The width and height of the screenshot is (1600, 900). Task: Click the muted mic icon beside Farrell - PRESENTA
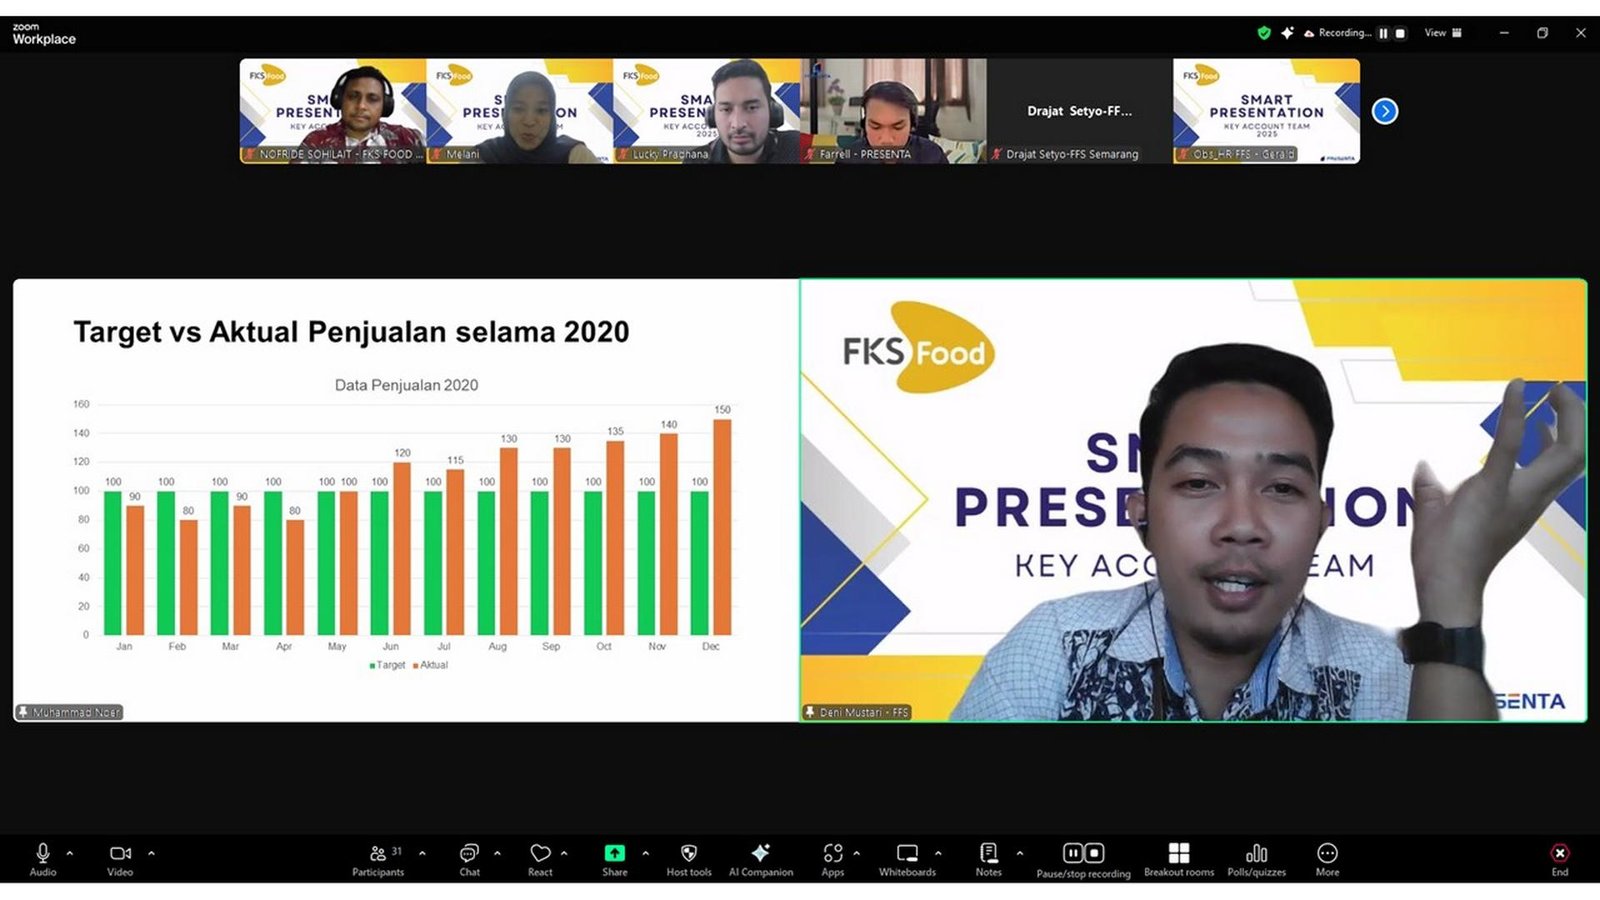coord(810,154)
